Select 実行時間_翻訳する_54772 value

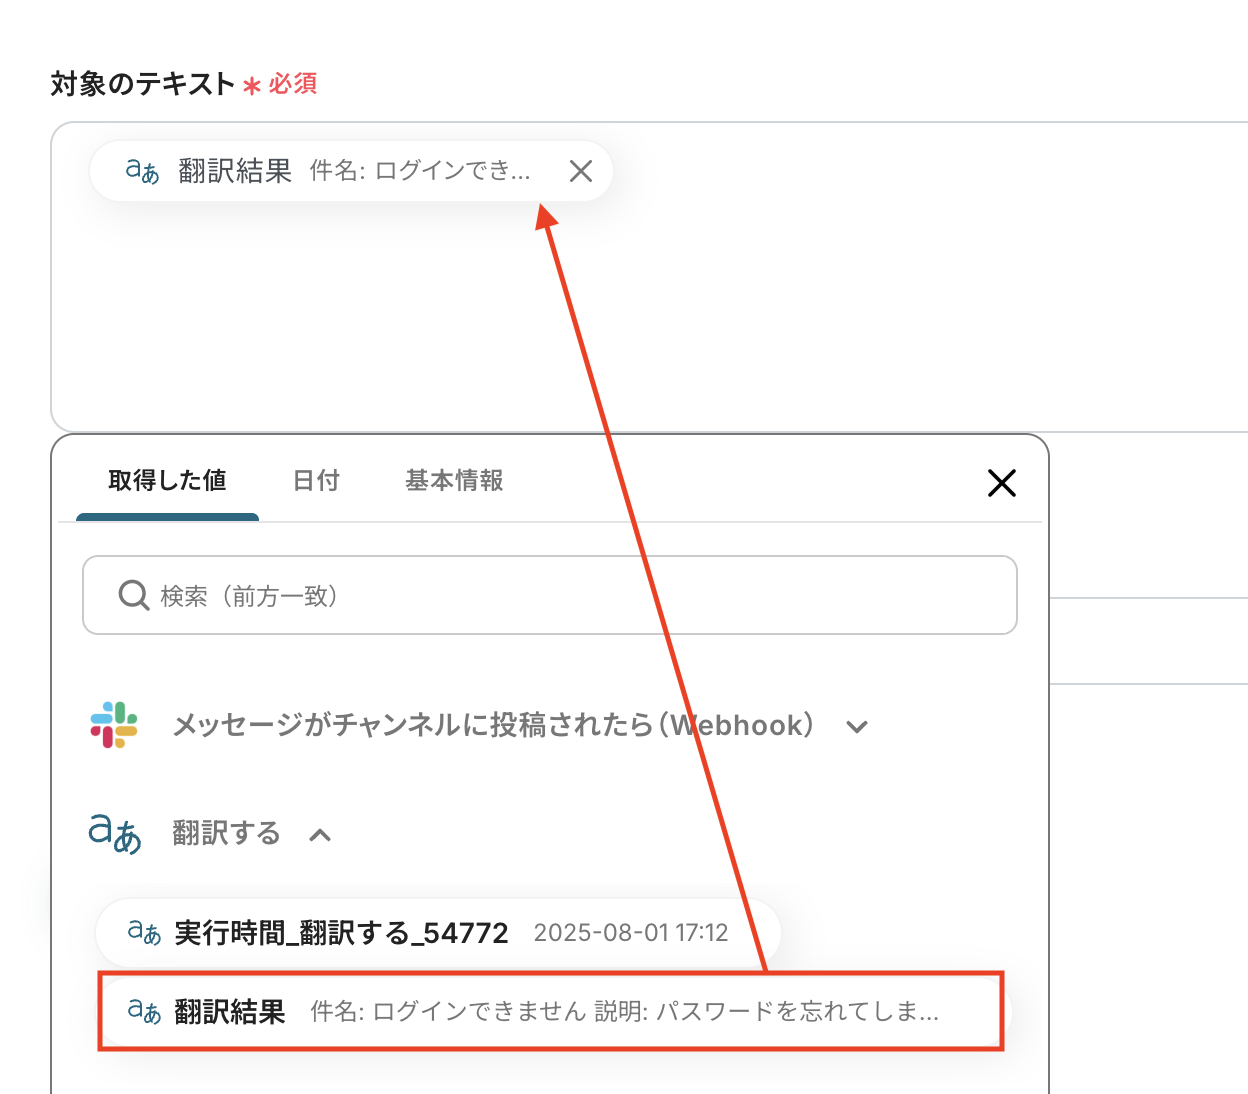click(438, 933)
